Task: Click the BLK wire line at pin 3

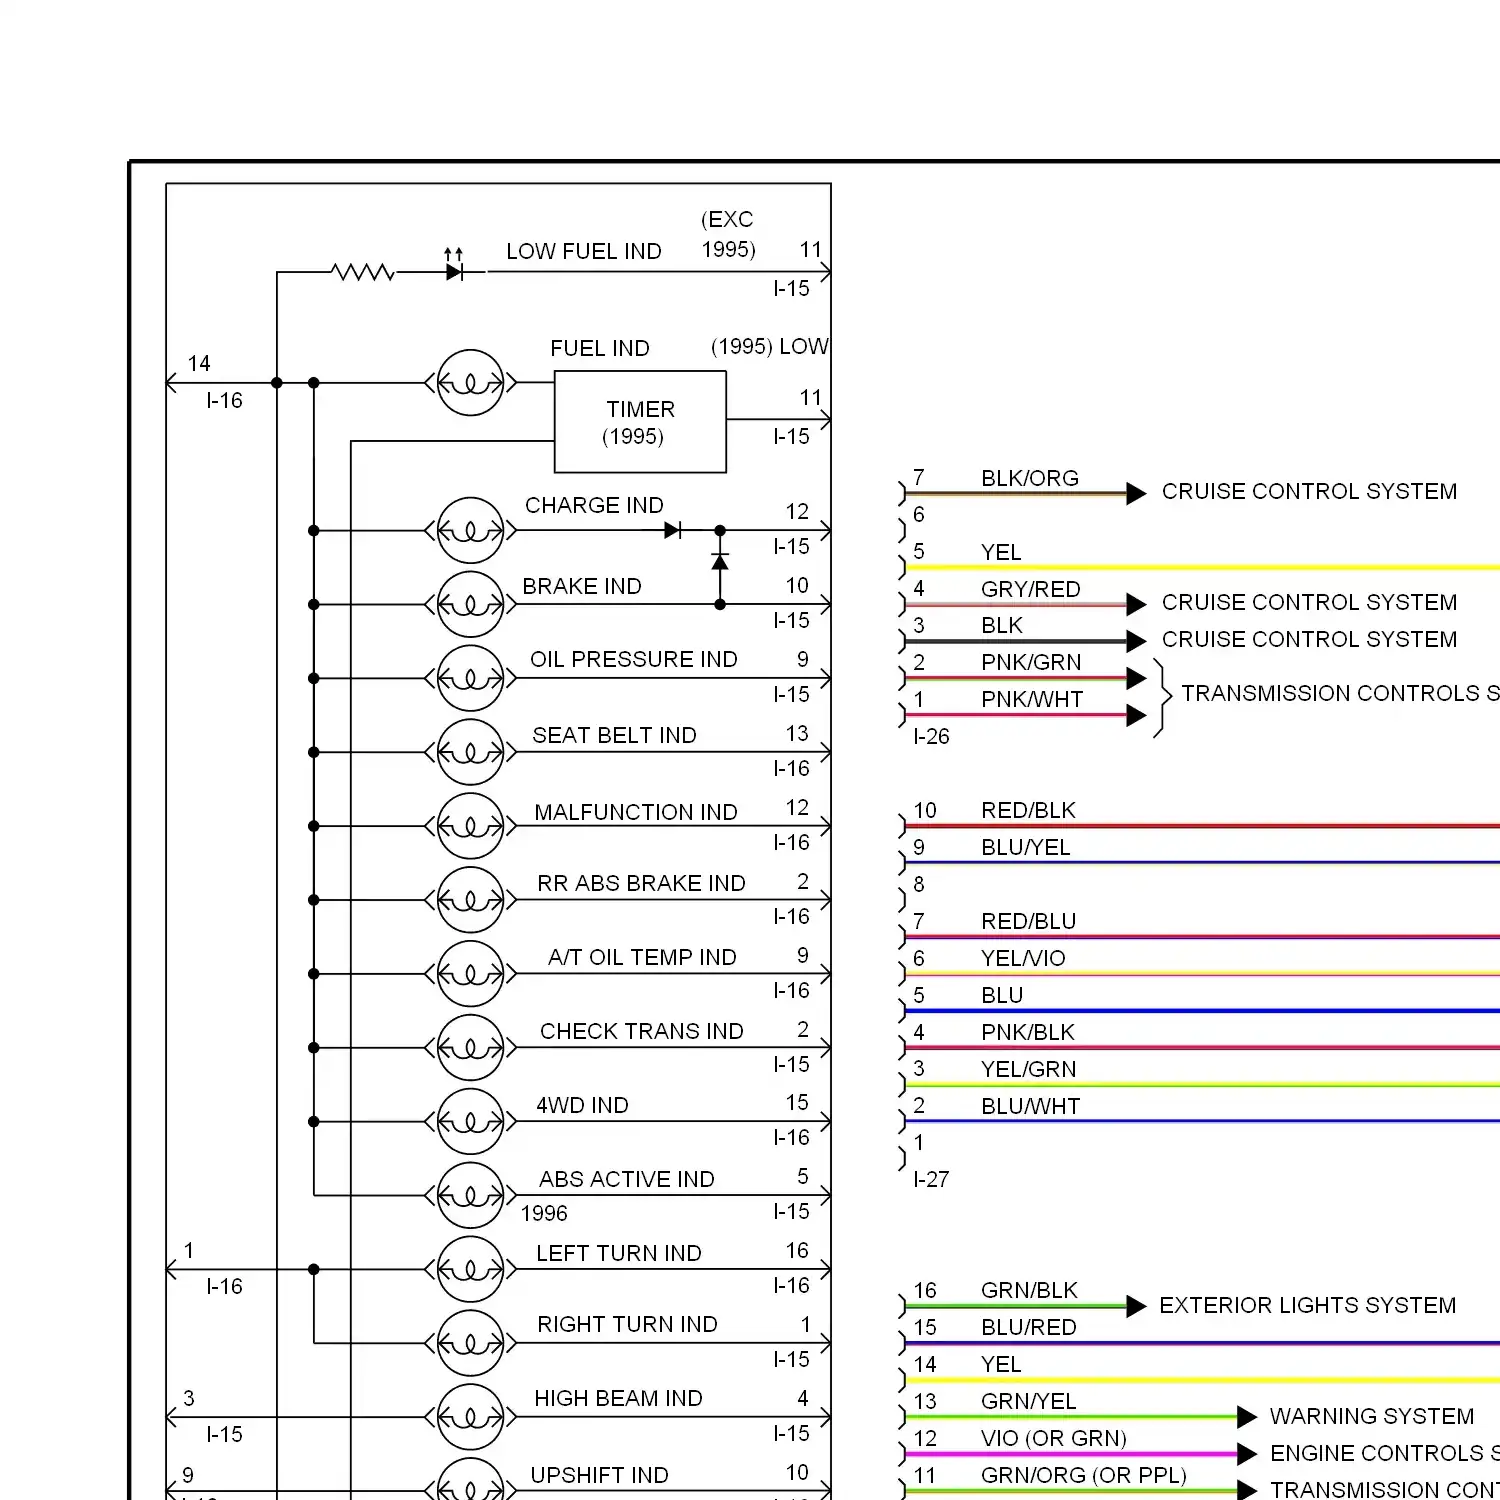Action: [x=1015, y=641]
